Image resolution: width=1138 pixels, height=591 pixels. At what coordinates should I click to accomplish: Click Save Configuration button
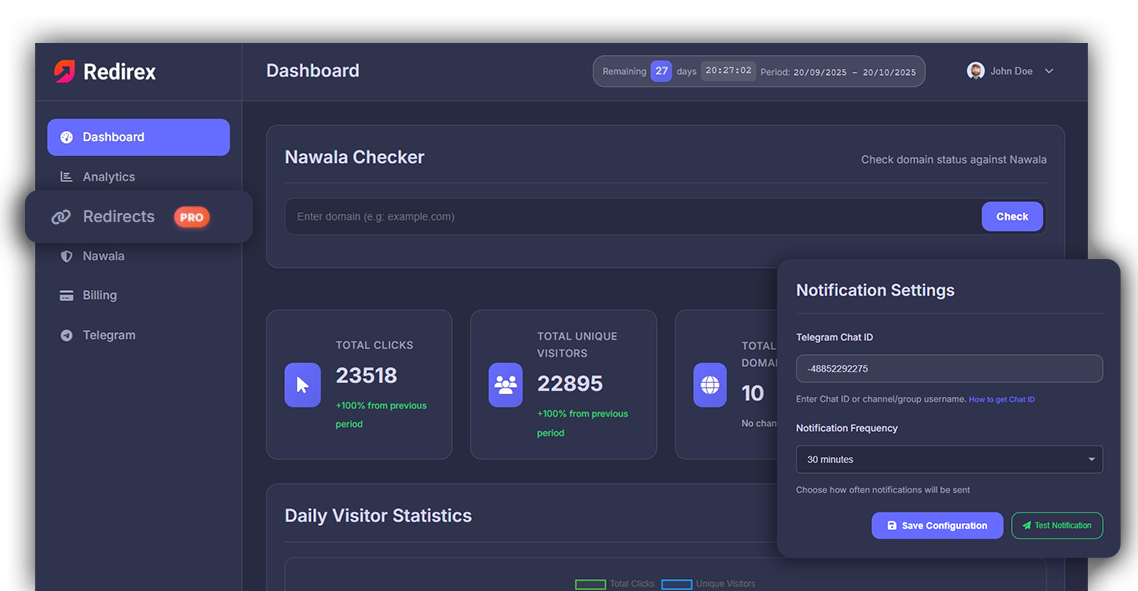tap(937, 525)
